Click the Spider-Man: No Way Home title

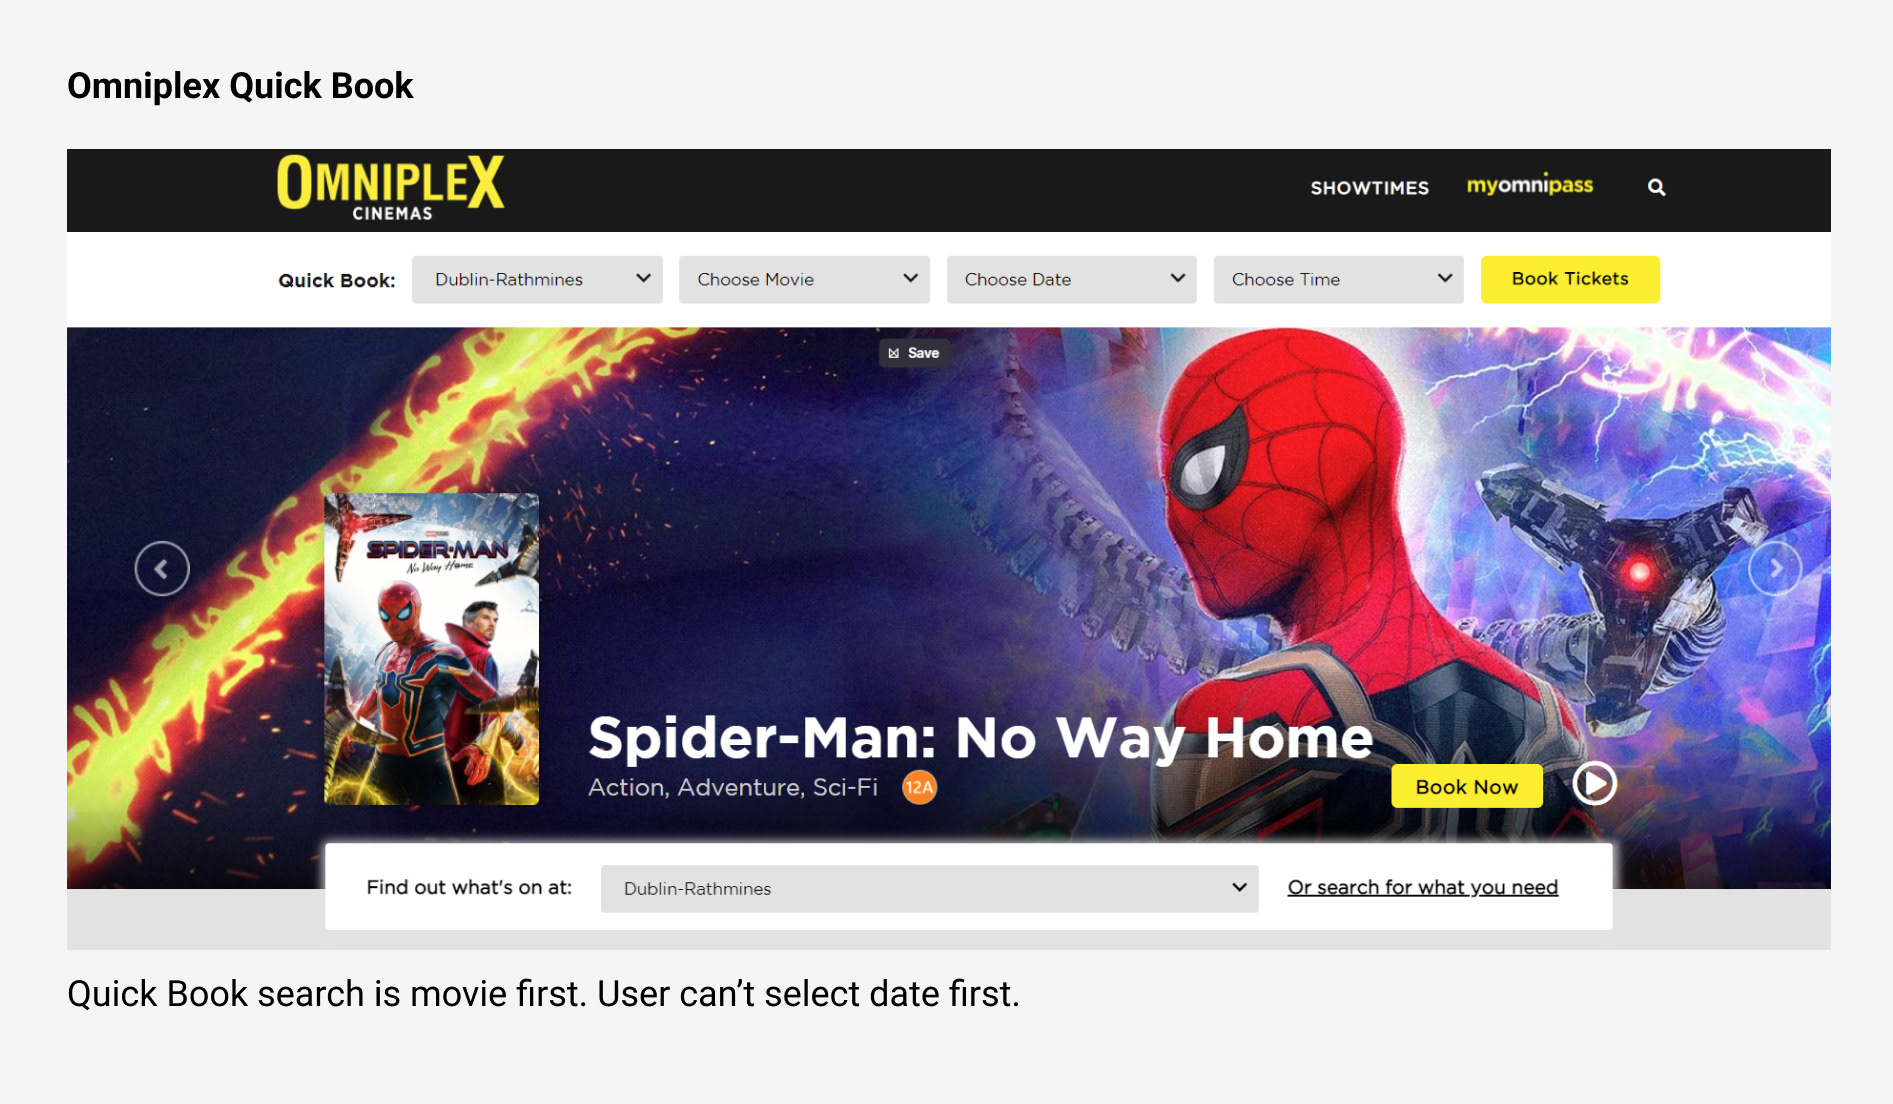[x=980, y=739]
